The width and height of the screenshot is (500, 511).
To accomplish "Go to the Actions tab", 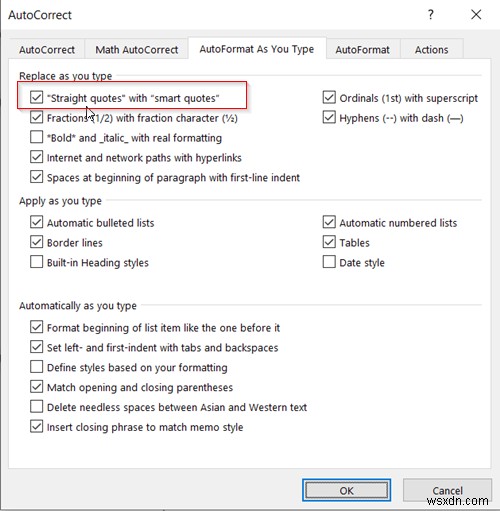I will pos(431,50).
